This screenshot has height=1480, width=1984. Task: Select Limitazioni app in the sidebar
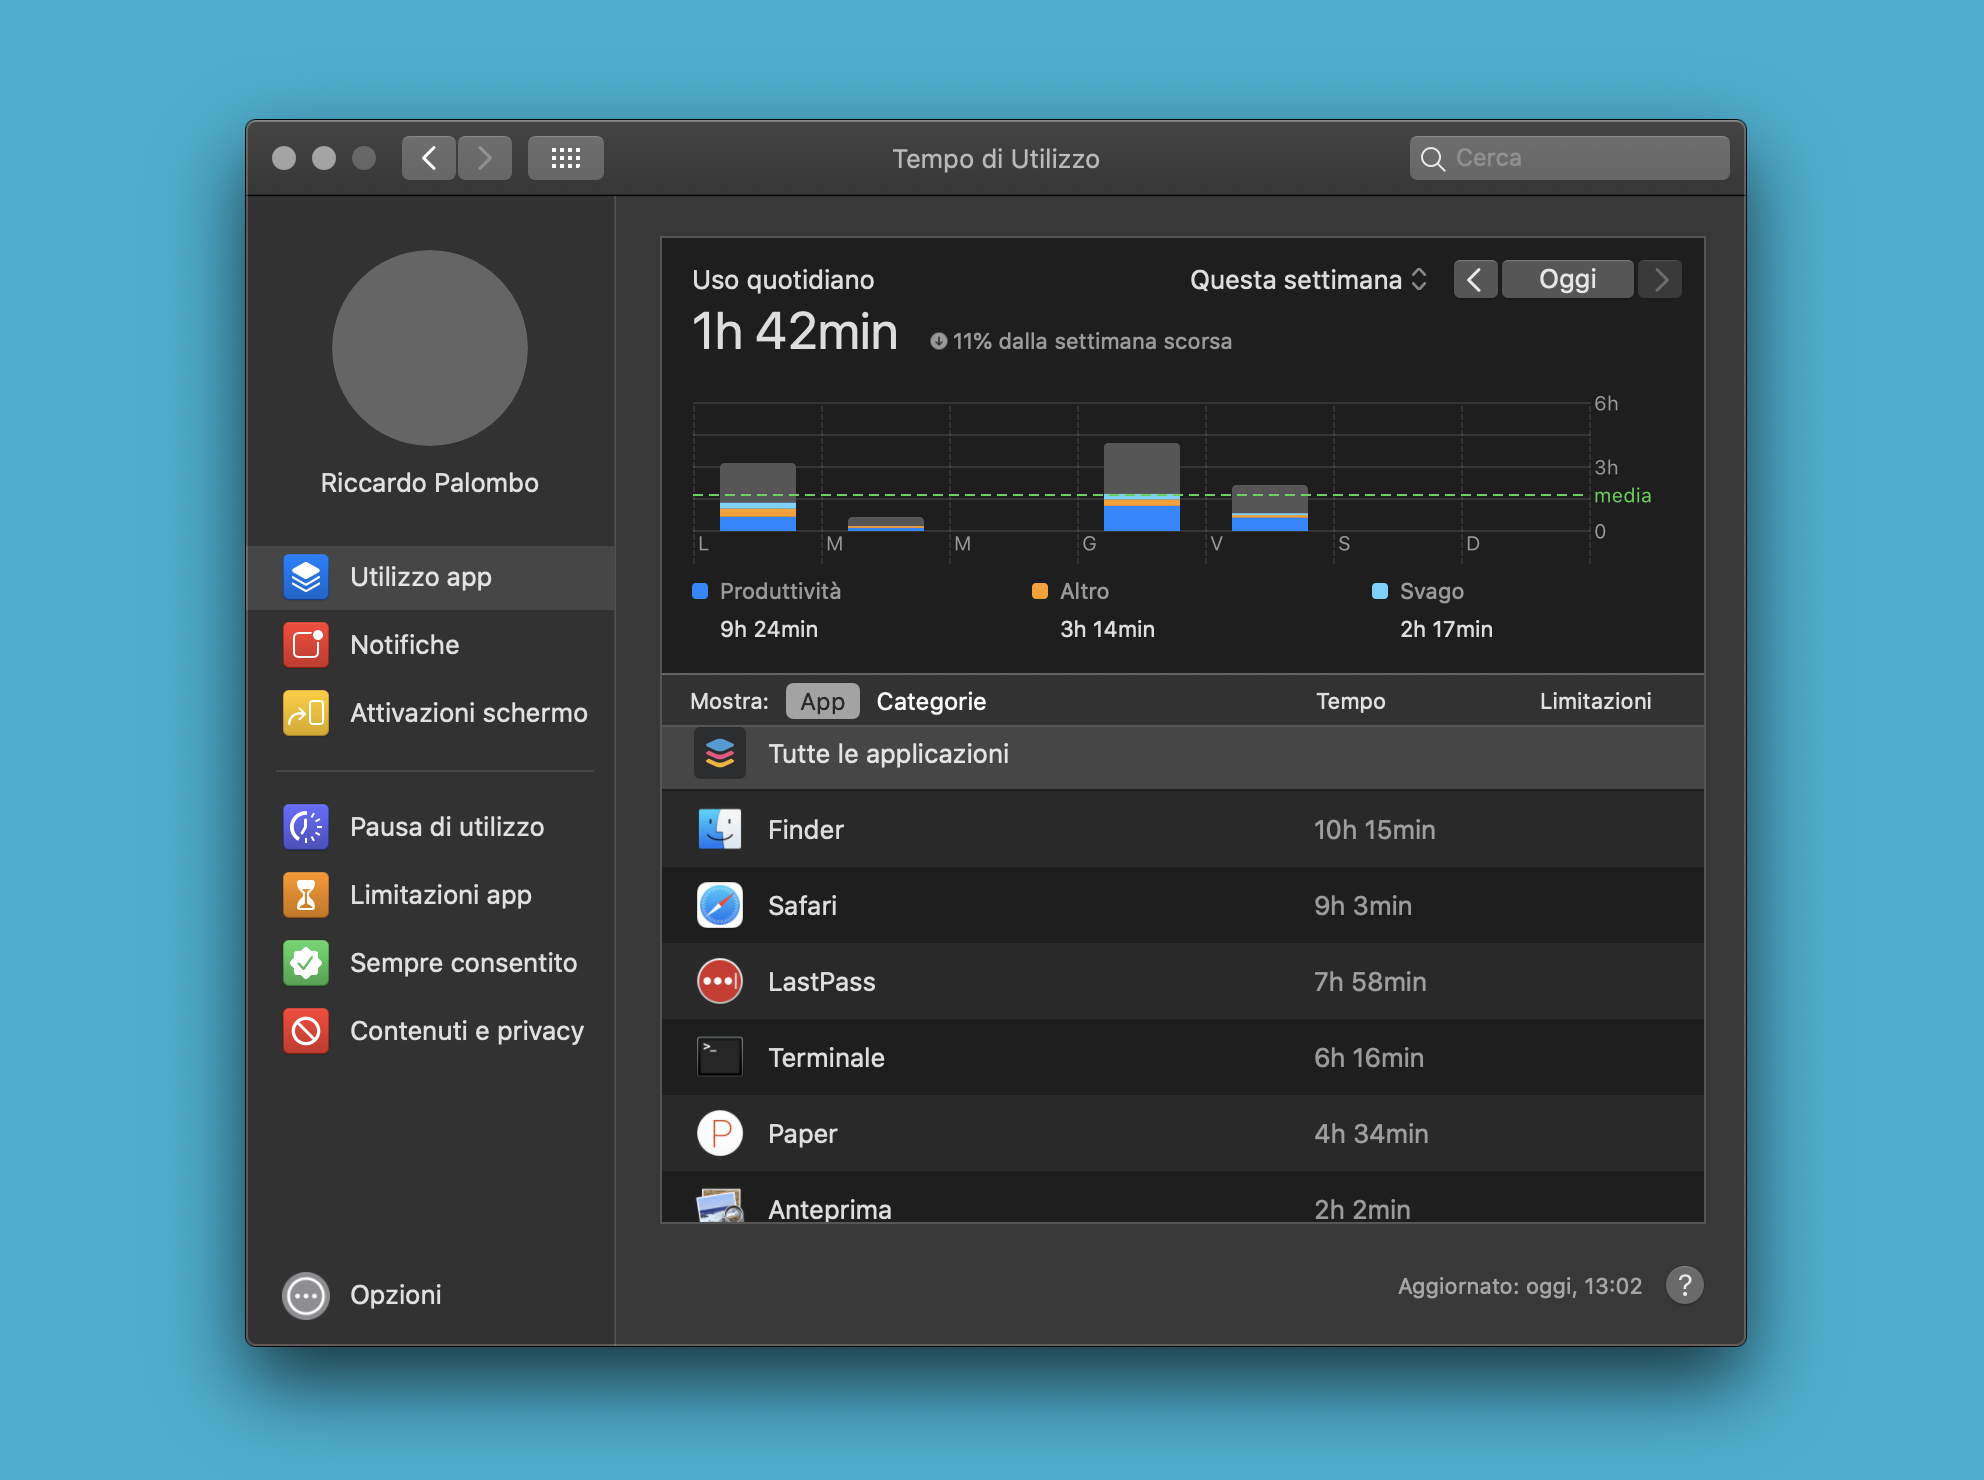tap(440, 895)
